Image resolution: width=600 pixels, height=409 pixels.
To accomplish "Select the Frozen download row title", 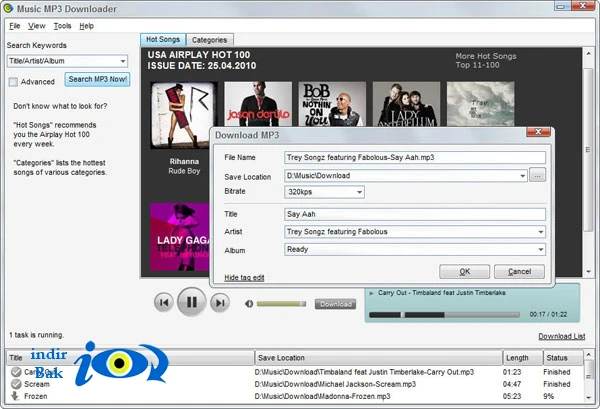I will pyautogui.click(x=36, y=396).
